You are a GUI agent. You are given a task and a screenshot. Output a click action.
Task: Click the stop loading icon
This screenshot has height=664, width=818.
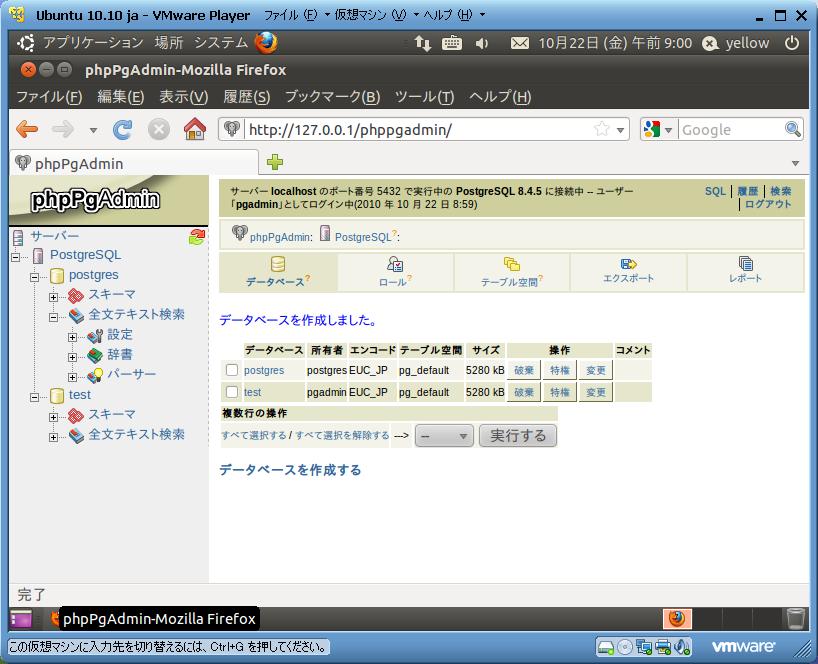click(x=159, y=129)
